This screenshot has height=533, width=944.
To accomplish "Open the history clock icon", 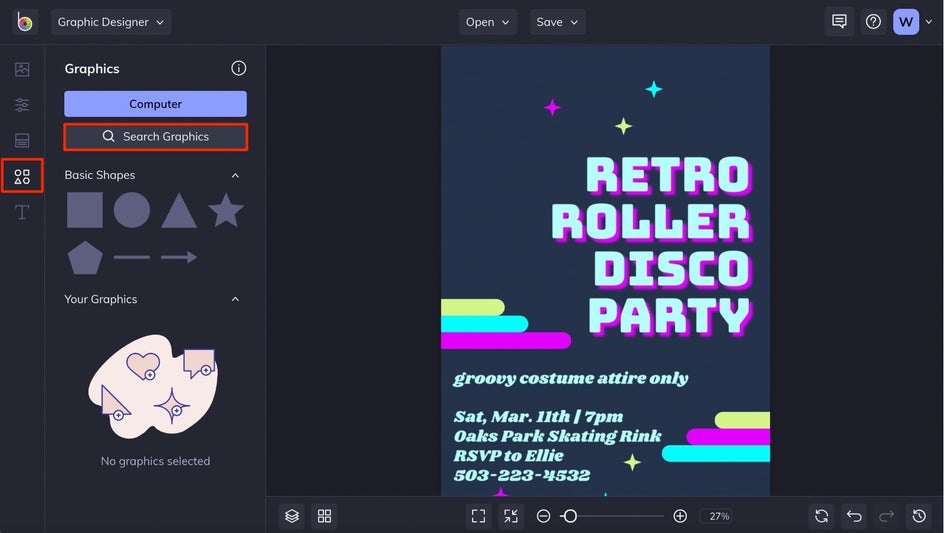I will tap(919, 516).
